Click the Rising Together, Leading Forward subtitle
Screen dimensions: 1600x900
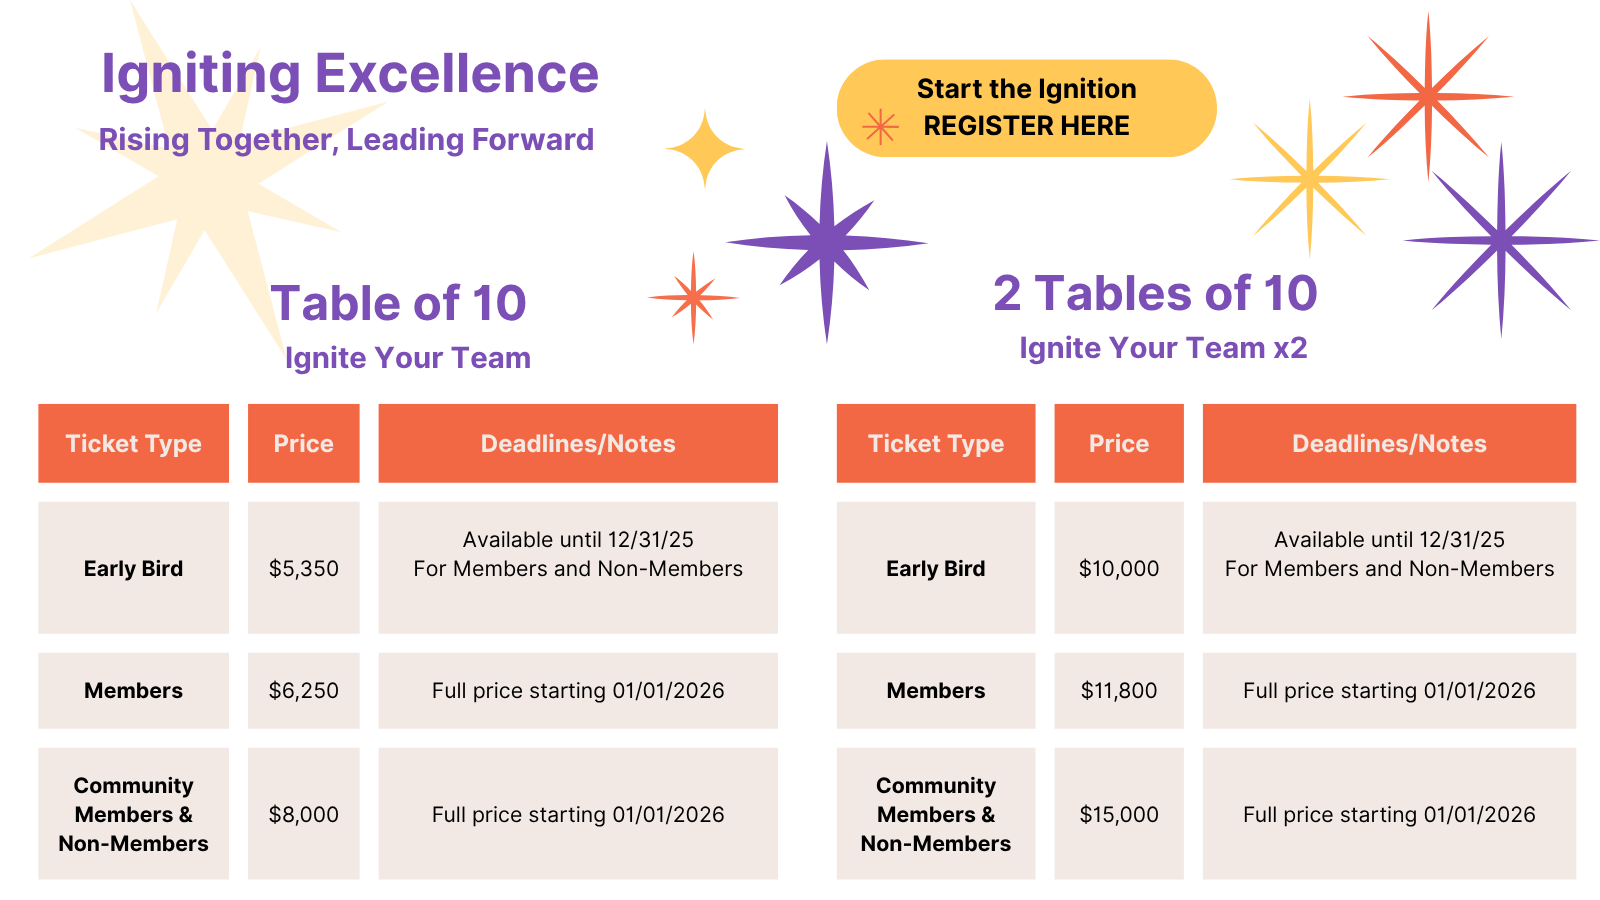coord(346,140)
